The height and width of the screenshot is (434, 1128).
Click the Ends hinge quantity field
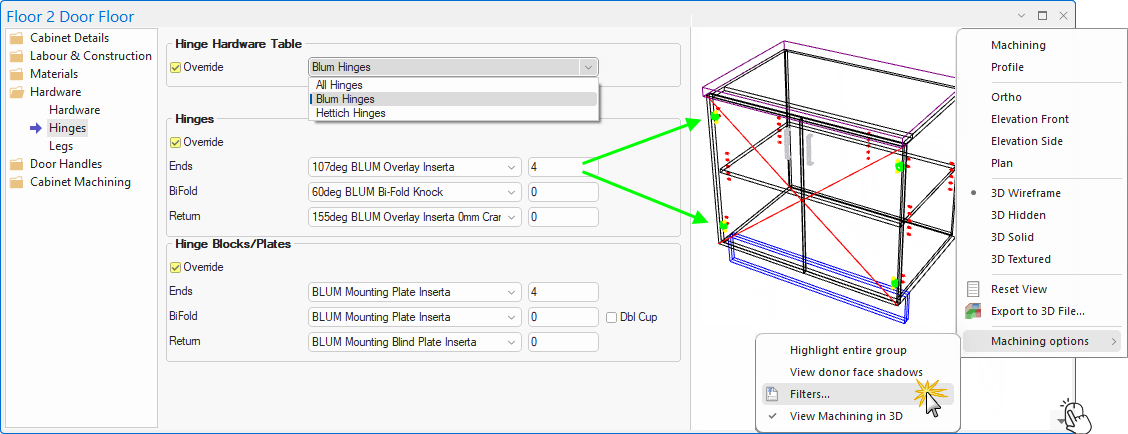(563, 167)
